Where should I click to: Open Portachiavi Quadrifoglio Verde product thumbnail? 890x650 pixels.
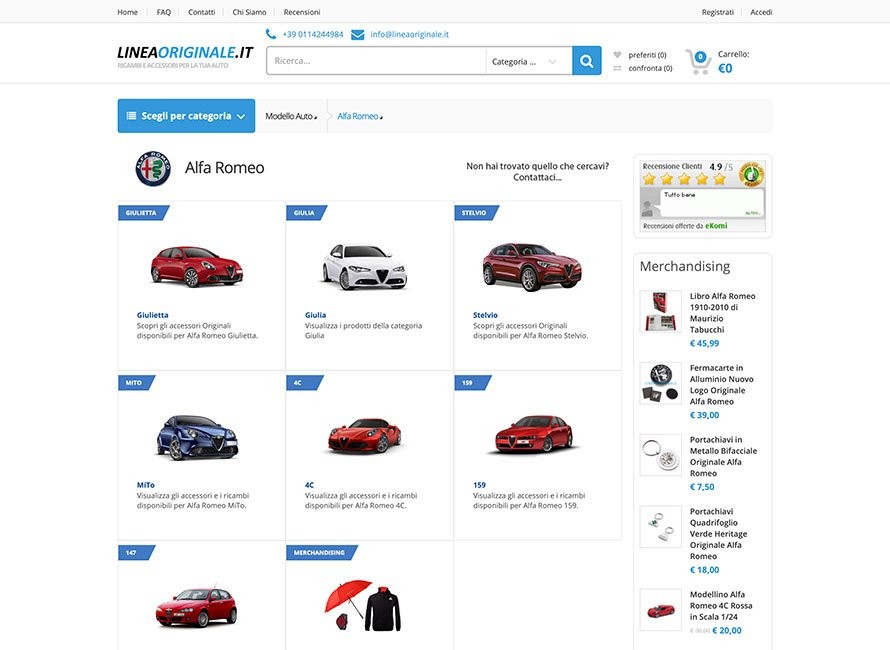[x=661, y=527]
